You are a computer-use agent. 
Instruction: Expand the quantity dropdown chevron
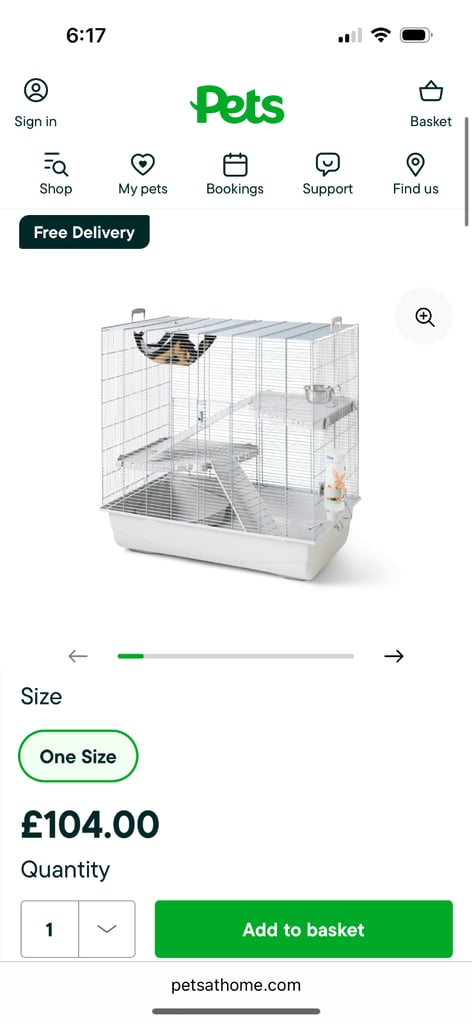click(x=106, y=929)
